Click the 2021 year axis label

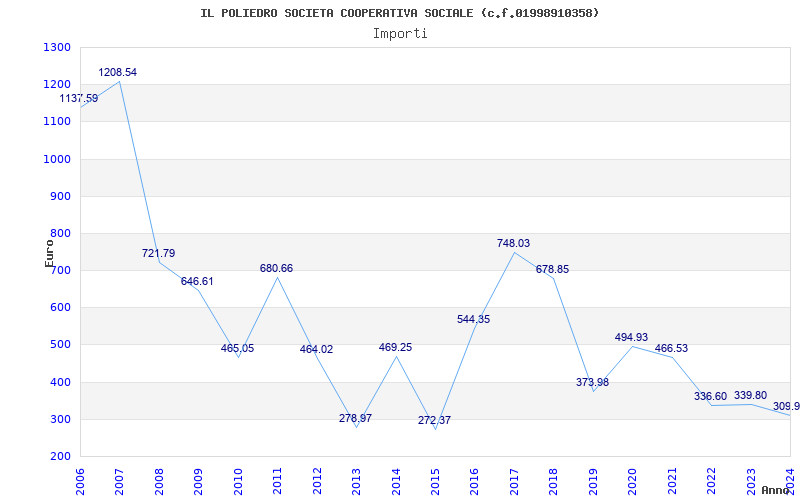[672, 481]
